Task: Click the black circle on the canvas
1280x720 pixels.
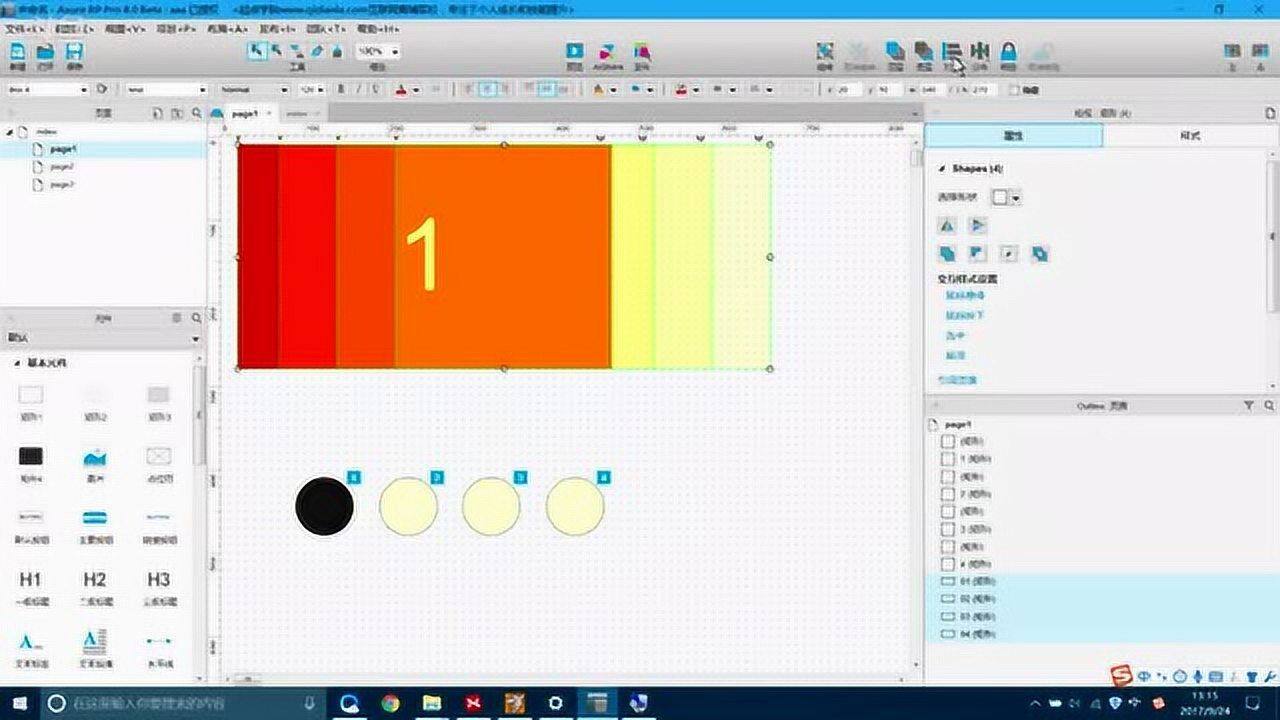Action: [324, 506]
